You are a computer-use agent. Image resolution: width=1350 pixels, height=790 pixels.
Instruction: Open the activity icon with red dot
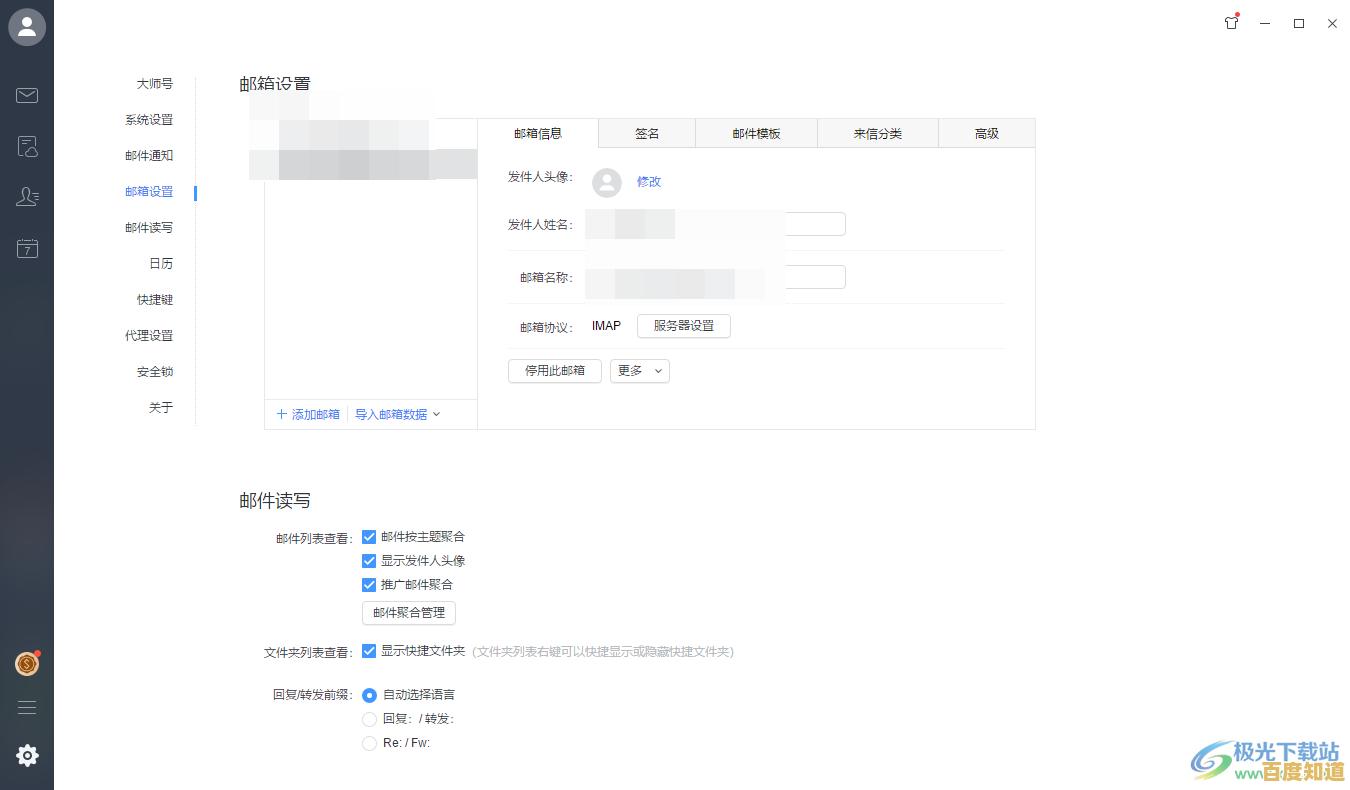(1231, 21)
